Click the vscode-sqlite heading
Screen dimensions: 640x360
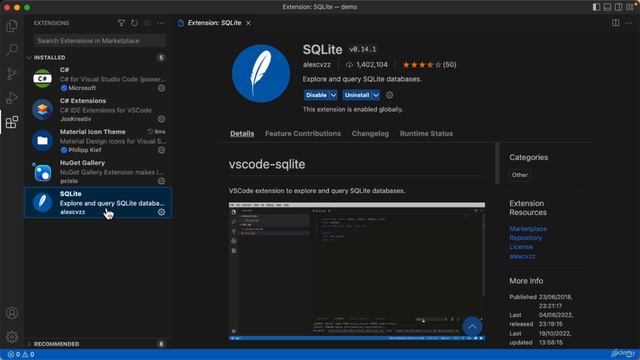pyautogui.click(x=267, y=164)
